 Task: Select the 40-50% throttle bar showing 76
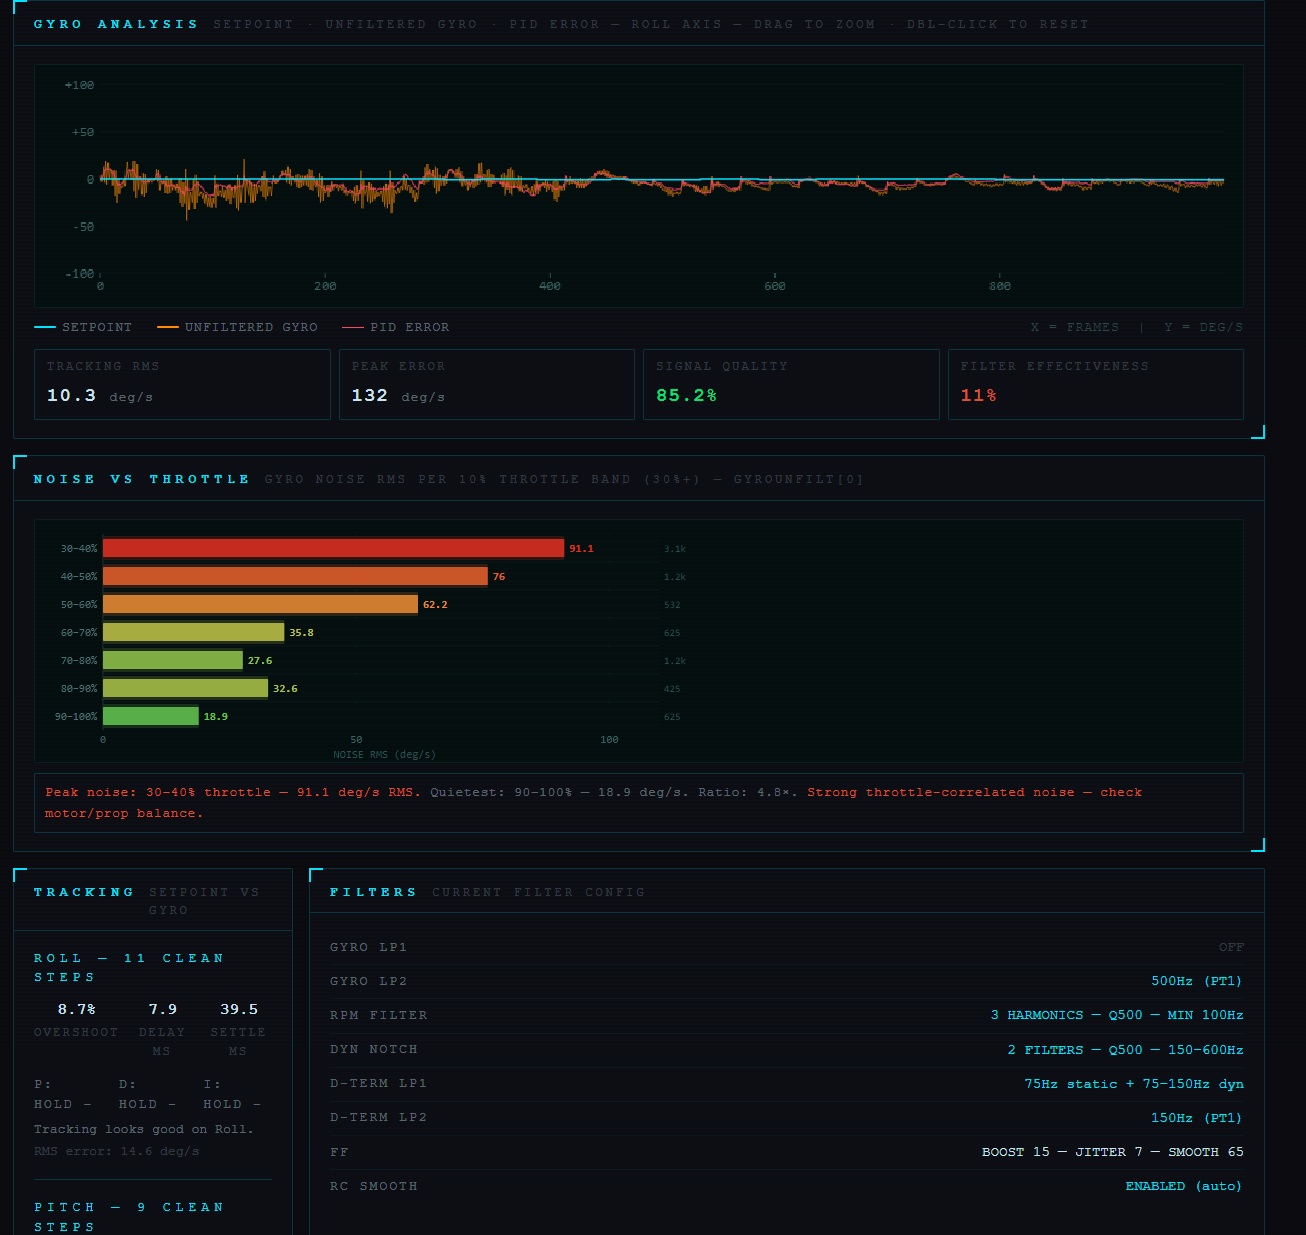pos(295,576)
